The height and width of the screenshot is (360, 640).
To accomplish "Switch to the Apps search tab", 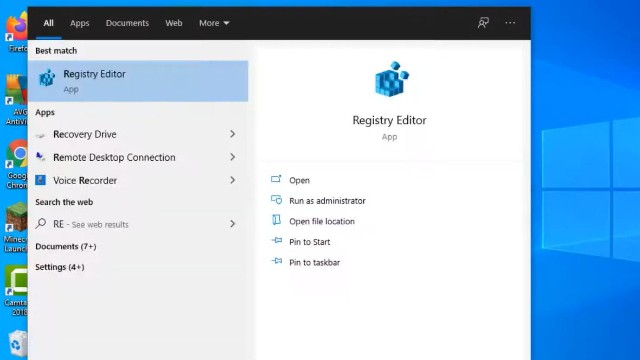I will [x=79, y=23].
